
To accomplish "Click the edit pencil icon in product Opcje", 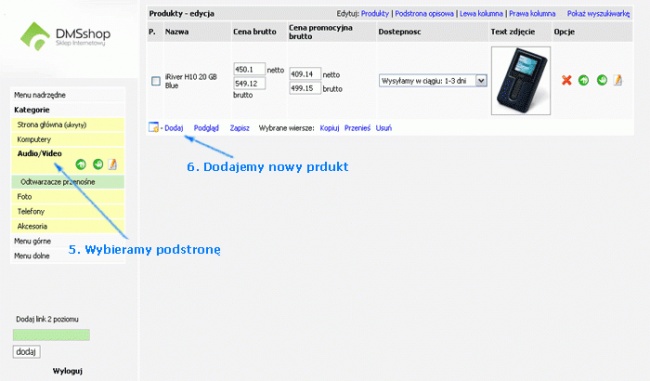I will 618,80.
